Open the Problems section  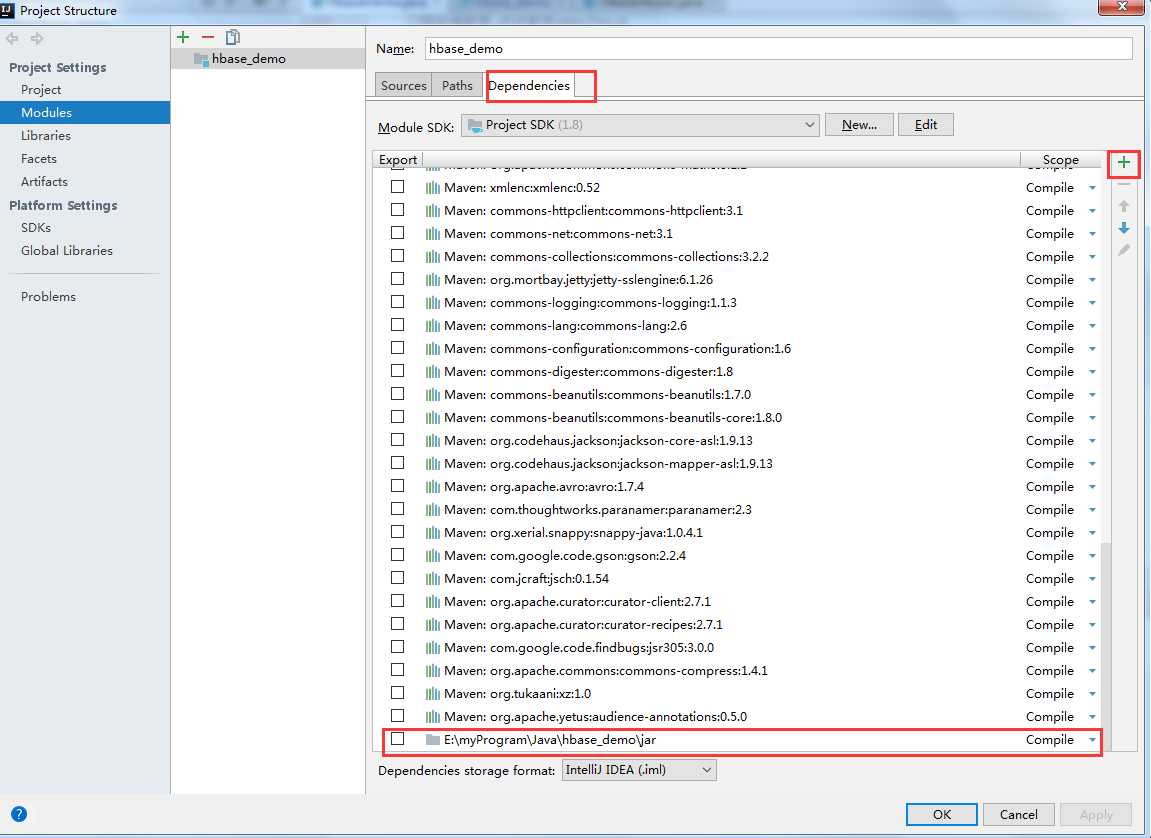(48, 296)
